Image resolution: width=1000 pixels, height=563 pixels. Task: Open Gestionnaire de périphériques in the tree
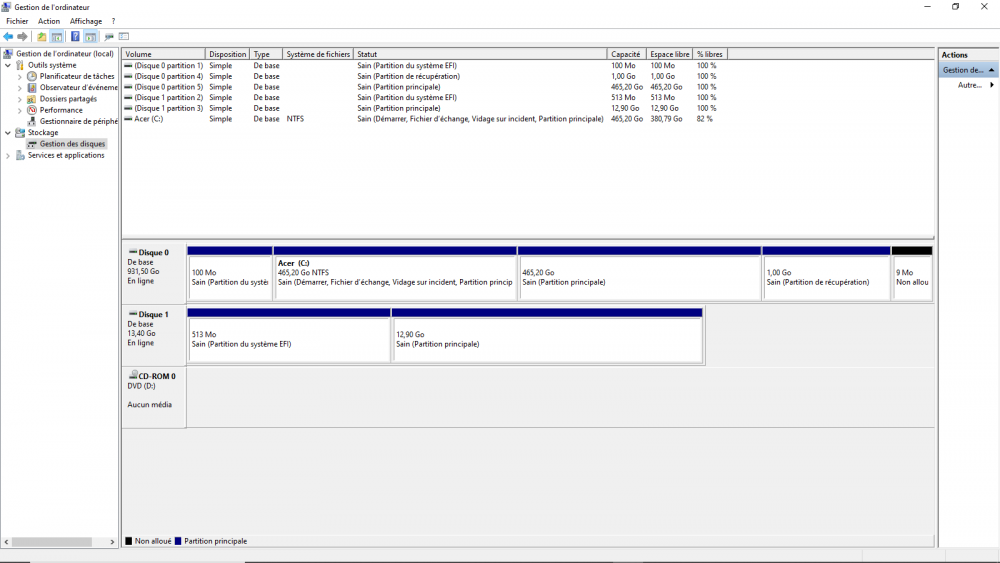pyautogui.click(x=78, y=121)
